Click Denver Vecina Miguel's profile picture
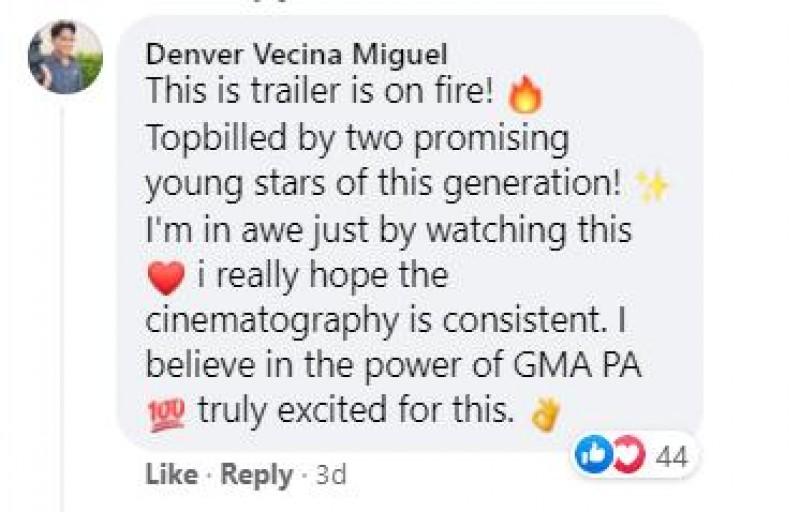This screenshot has height=512, width=800. click(x=65, y=57)
